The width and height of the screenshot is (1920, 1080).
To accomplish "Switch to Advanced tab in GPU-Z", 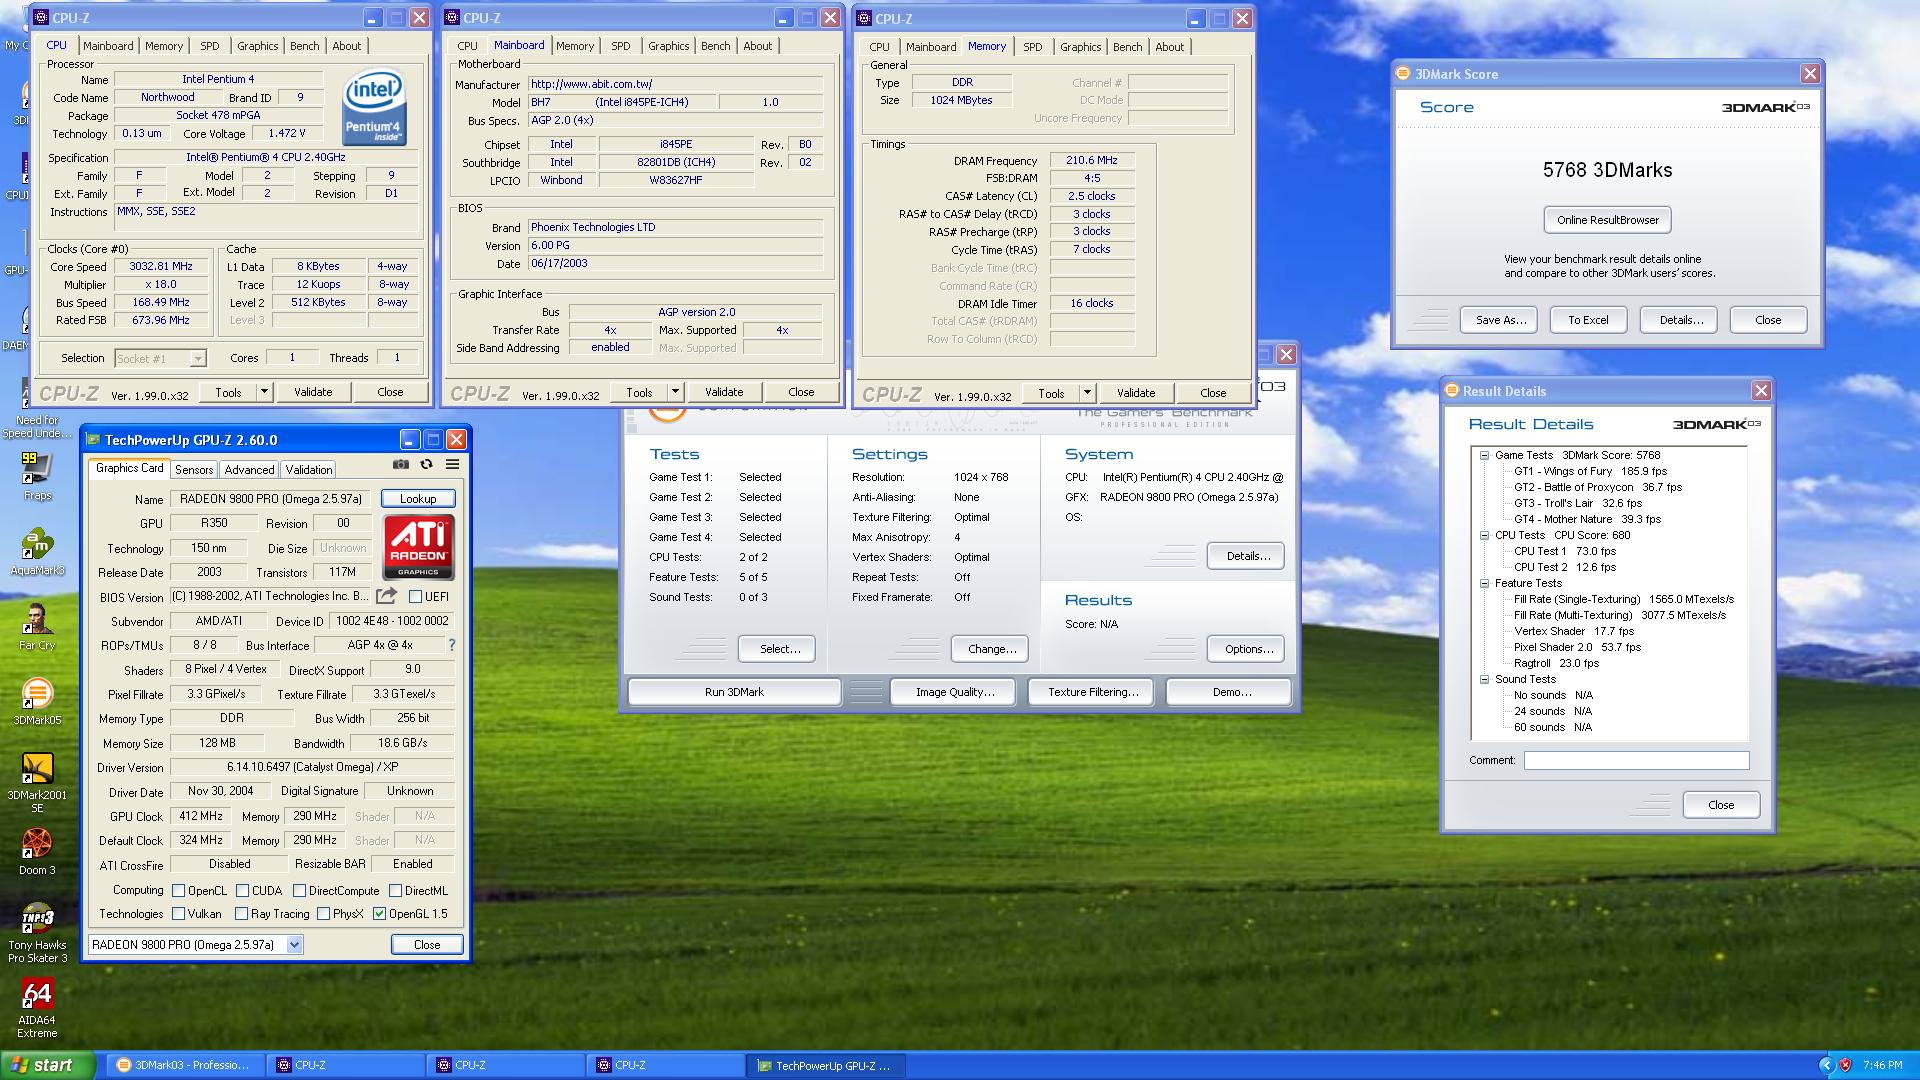I will tap(249, 470).
